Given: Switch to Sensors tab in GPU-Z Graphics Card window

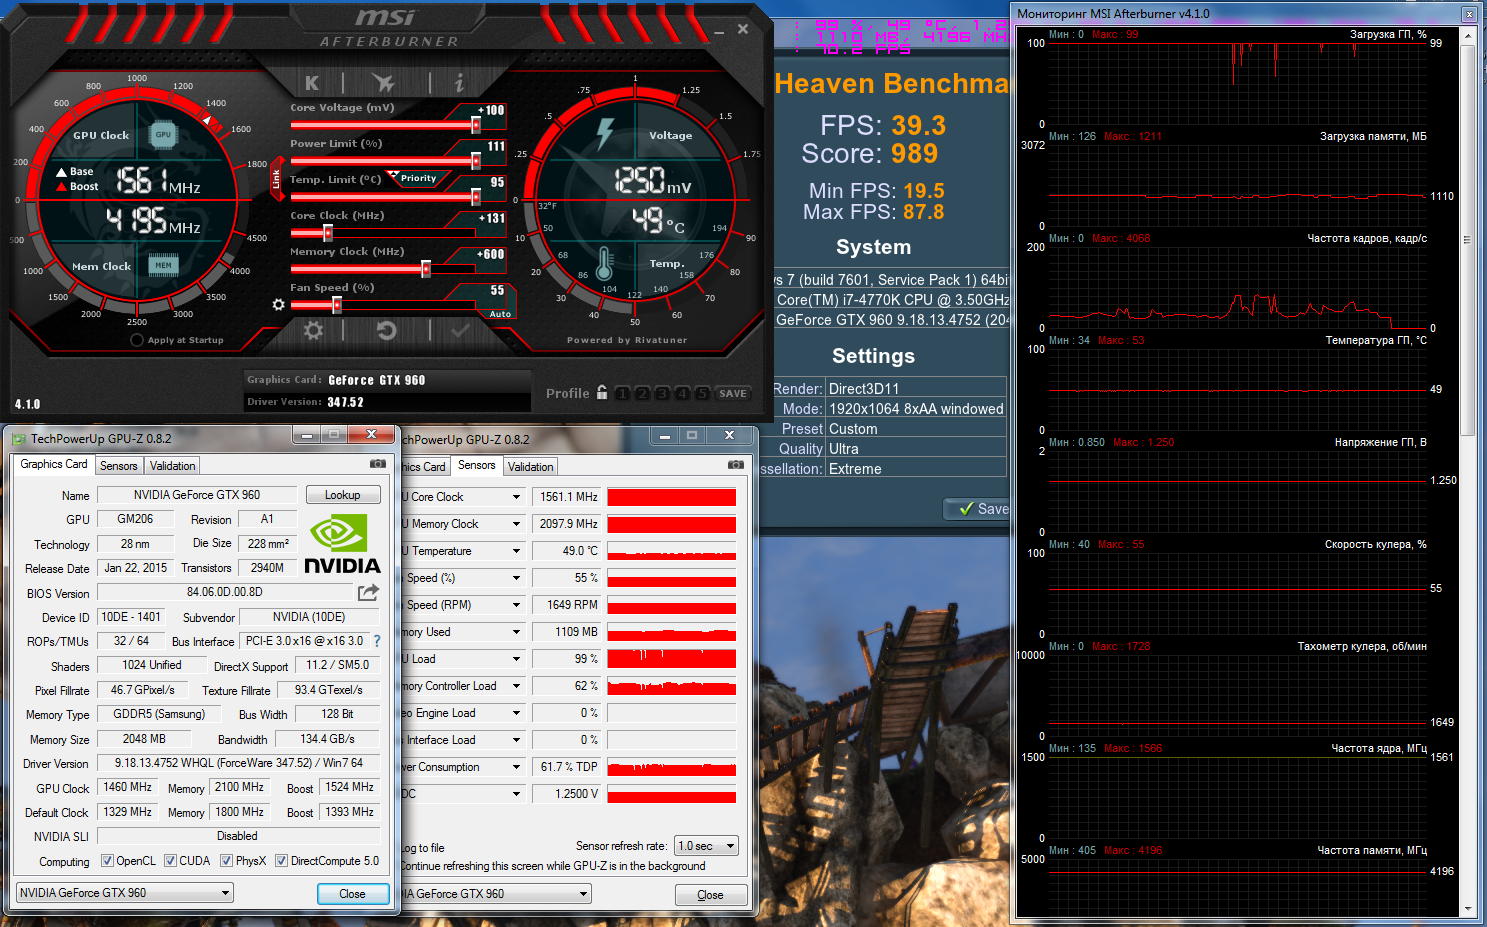Looking at the screenshot, I should pos(119,466).
